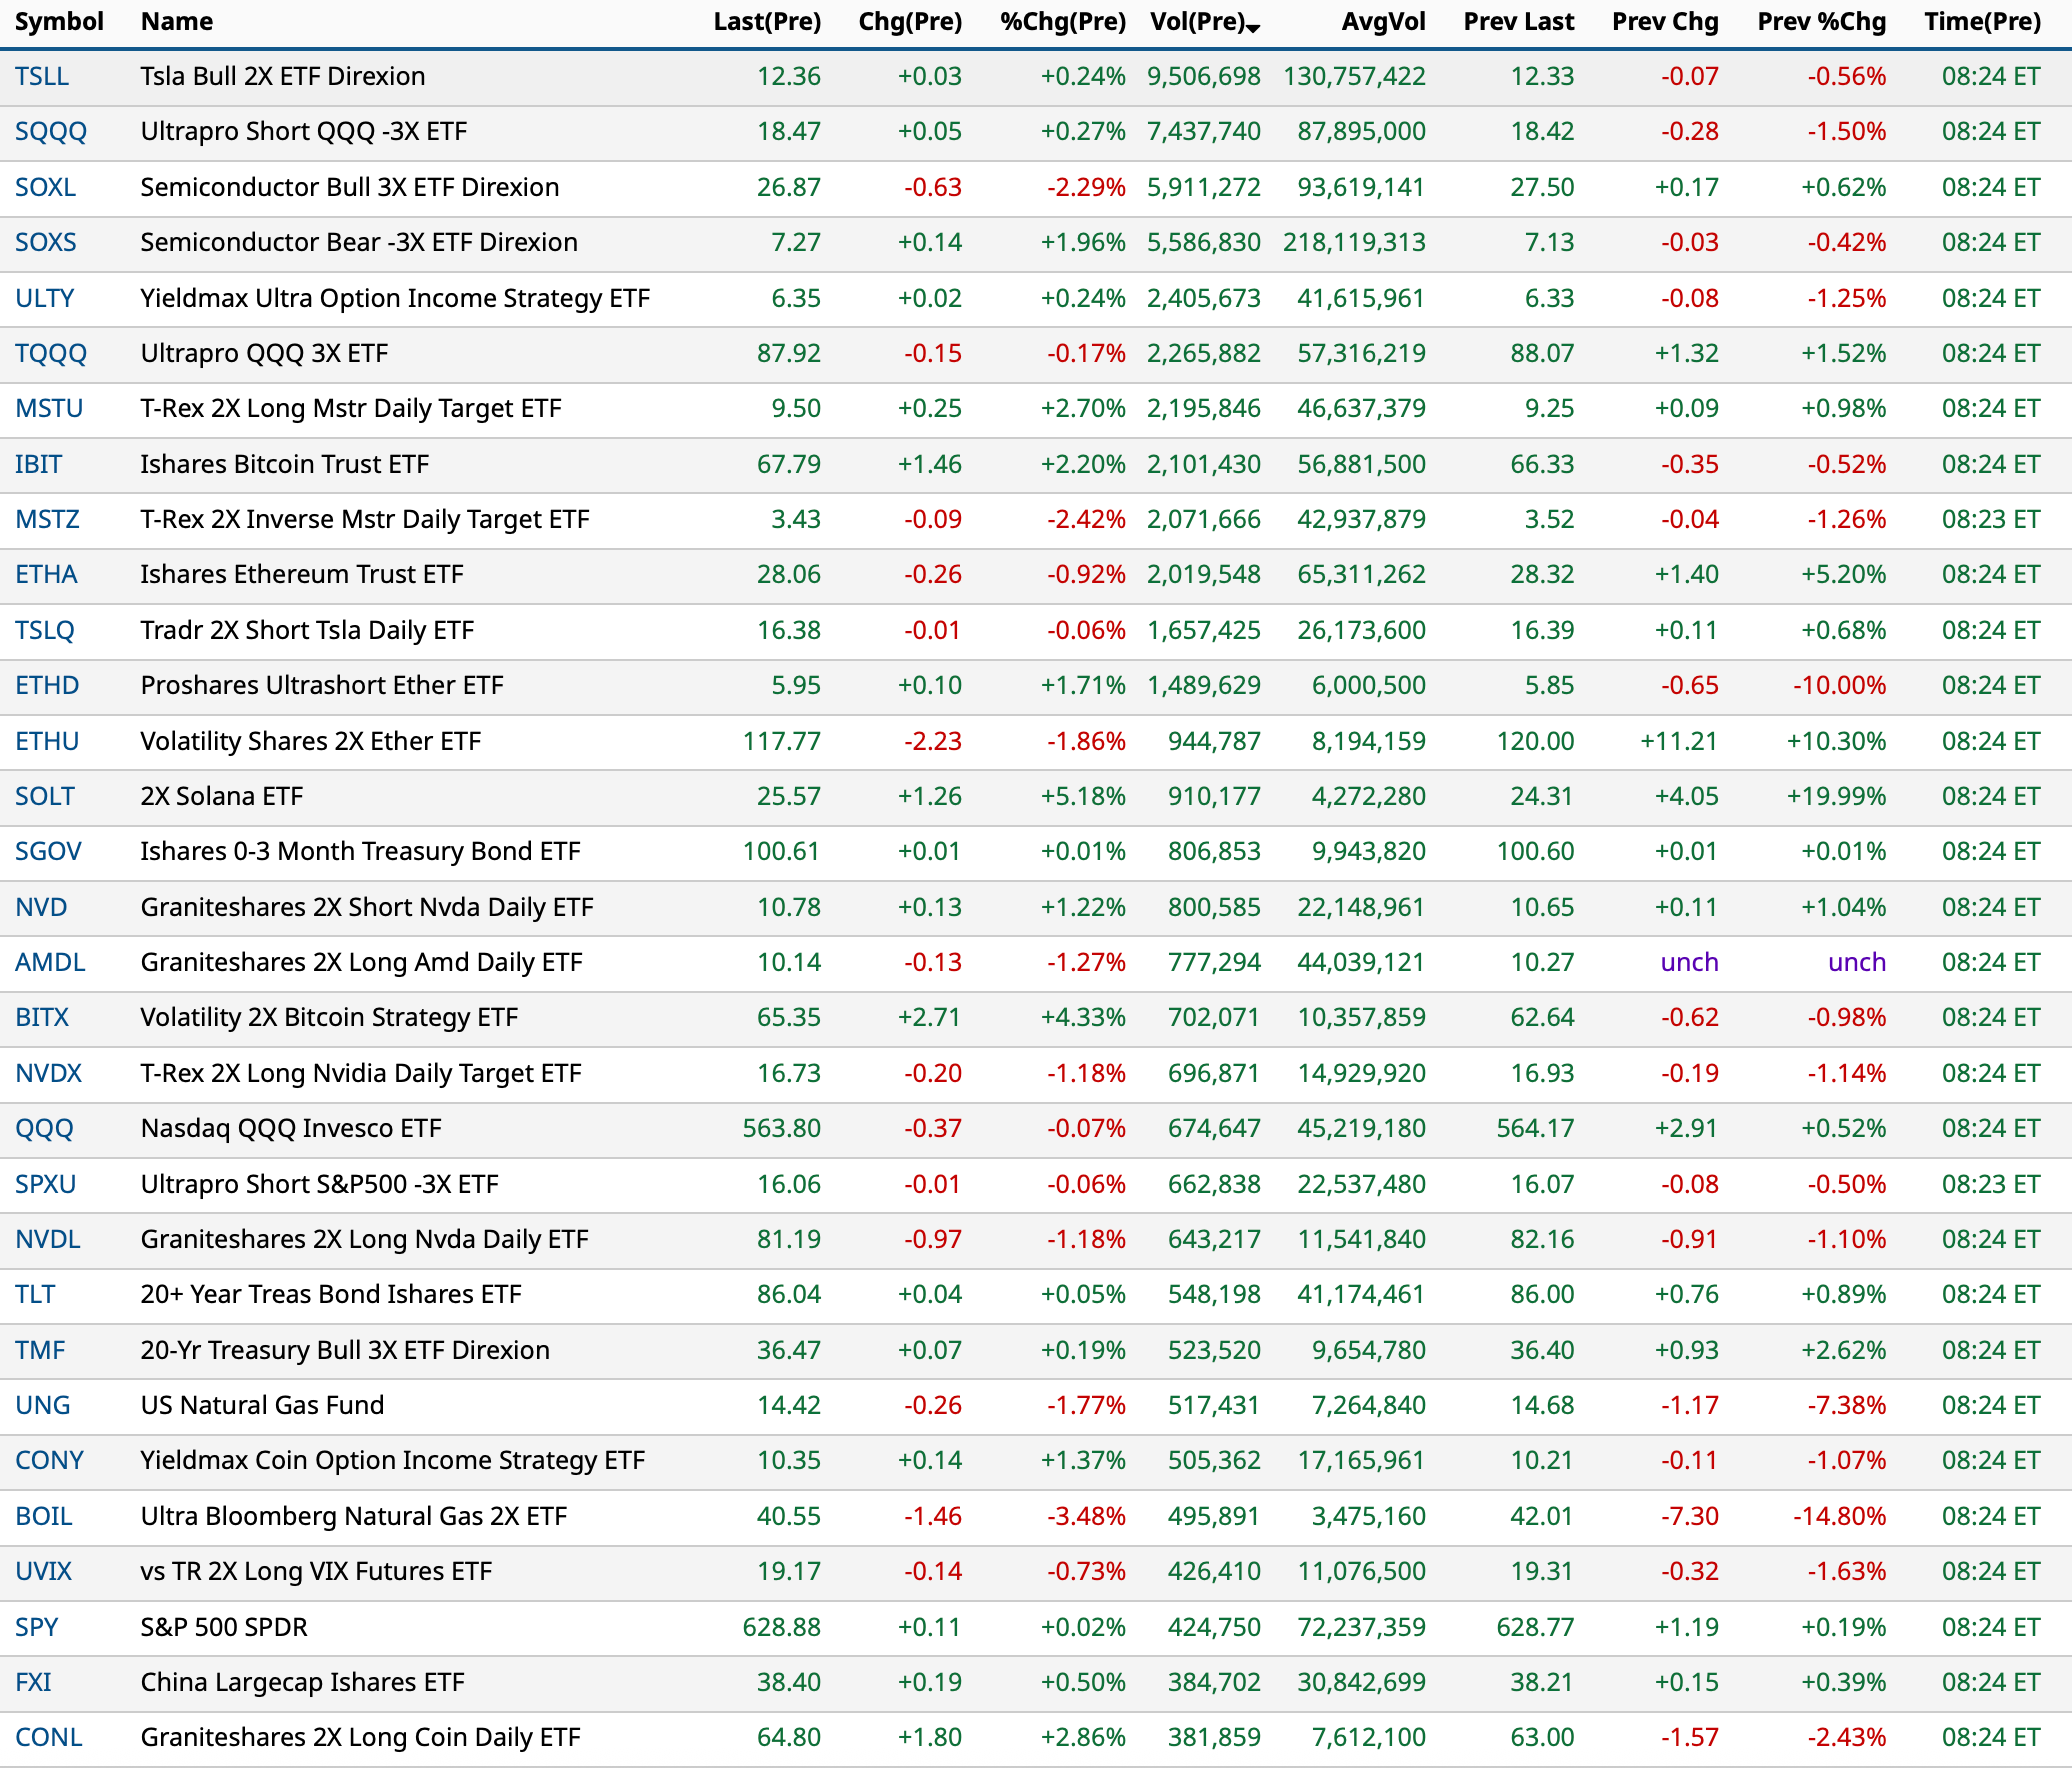
Task: Click the Prev %Chg column header
Action: (1821, 22)
